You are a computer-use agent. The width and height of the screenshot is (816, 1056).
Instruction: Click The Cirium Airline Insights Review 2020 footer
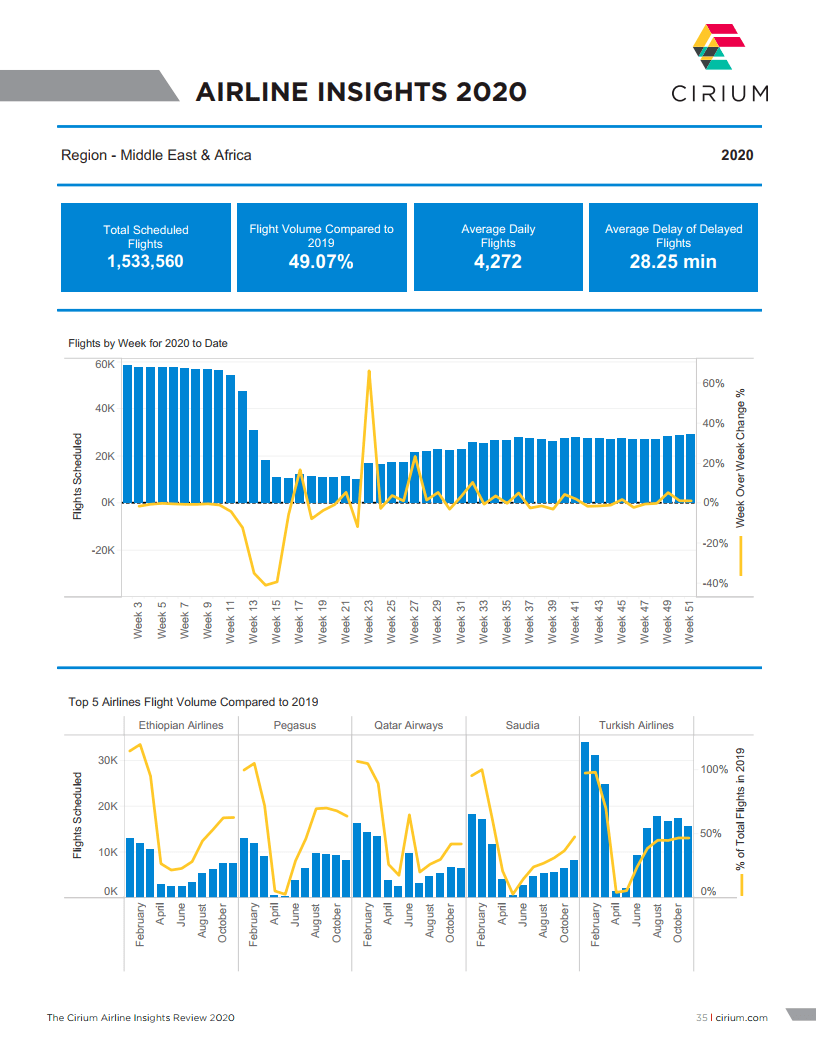(x=141, y=1018)
